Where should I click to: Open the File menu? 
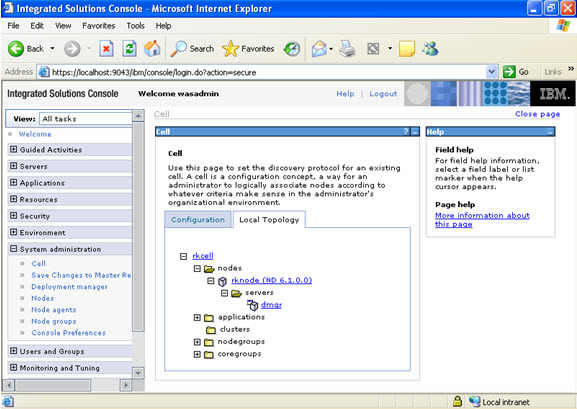pos(13,26)
